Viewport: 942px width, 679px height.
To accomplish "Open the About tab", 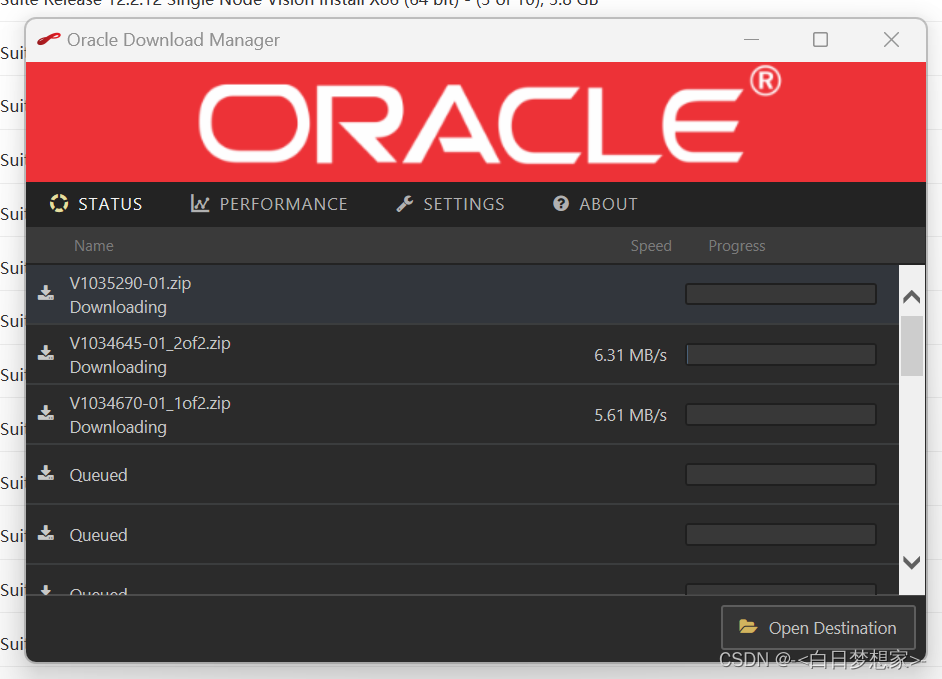I will click(608, 203).
